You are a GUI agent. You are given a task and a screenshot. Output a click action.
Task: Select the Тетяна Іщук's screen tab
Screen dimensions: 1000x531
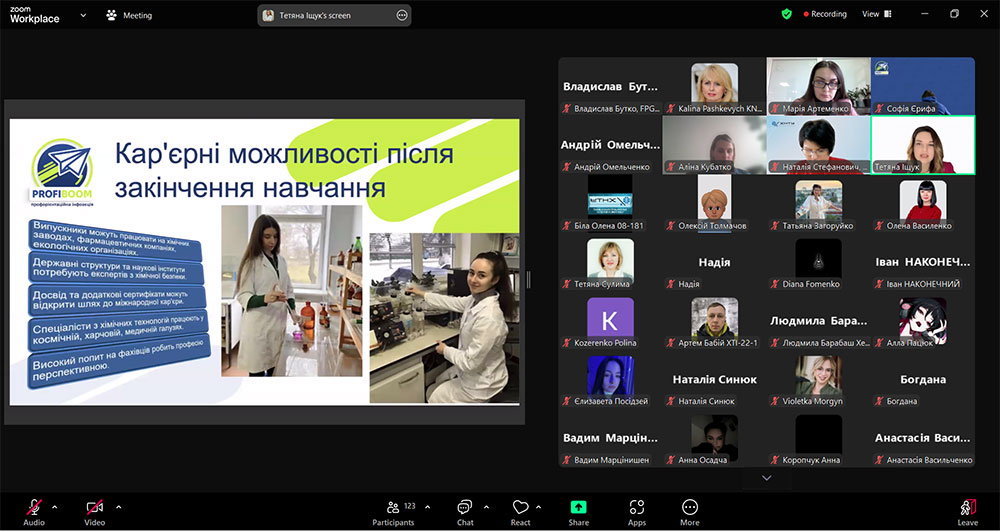[x=334, y=15]
